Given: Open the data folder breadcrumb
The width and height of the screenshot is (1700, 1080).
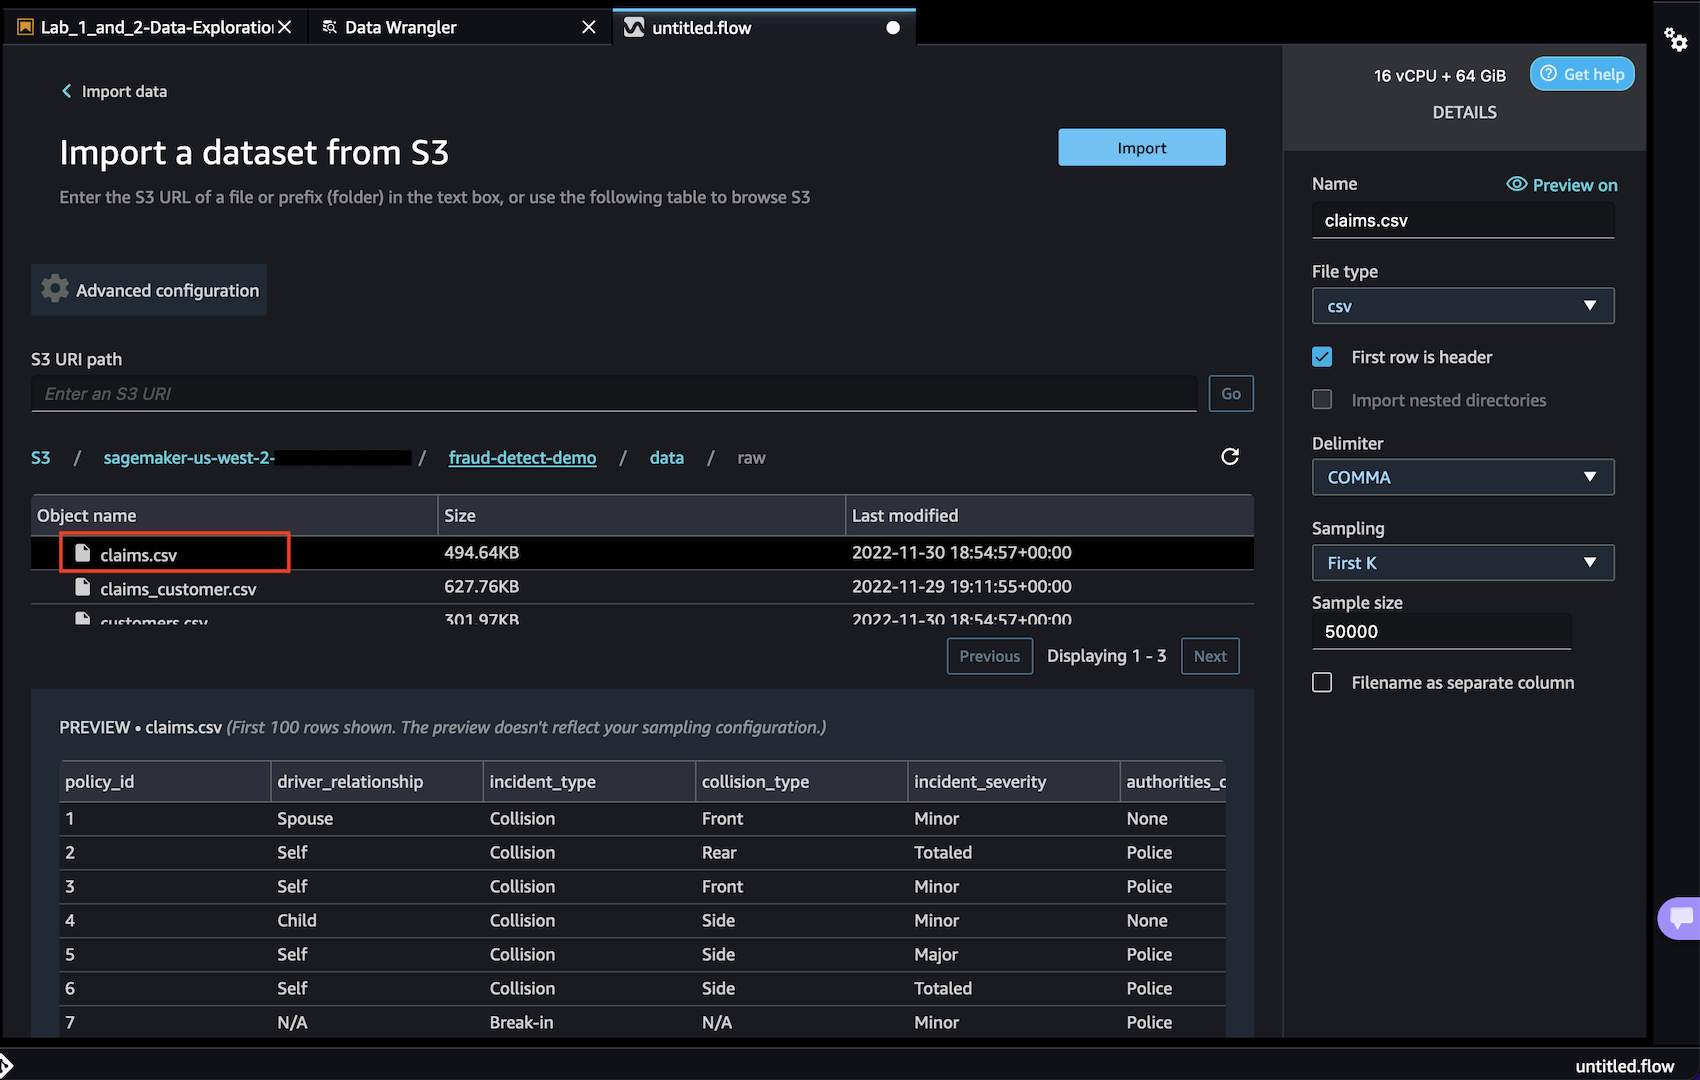Looking at the screenshot, I should [x=667, y=457].
